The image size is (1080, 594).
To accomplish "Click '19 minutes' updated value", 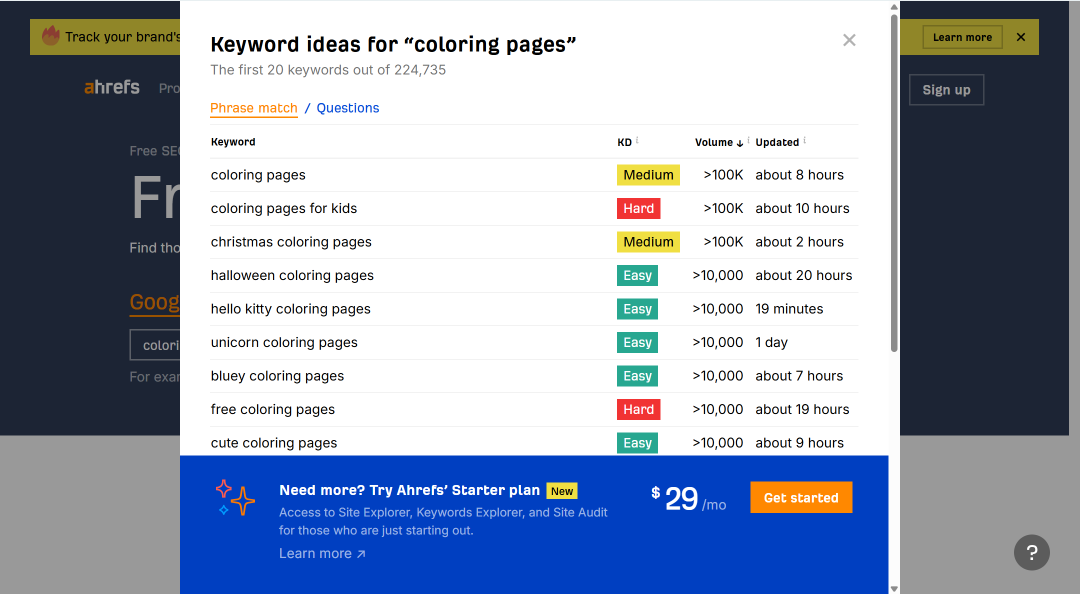I will pos(789,309).
